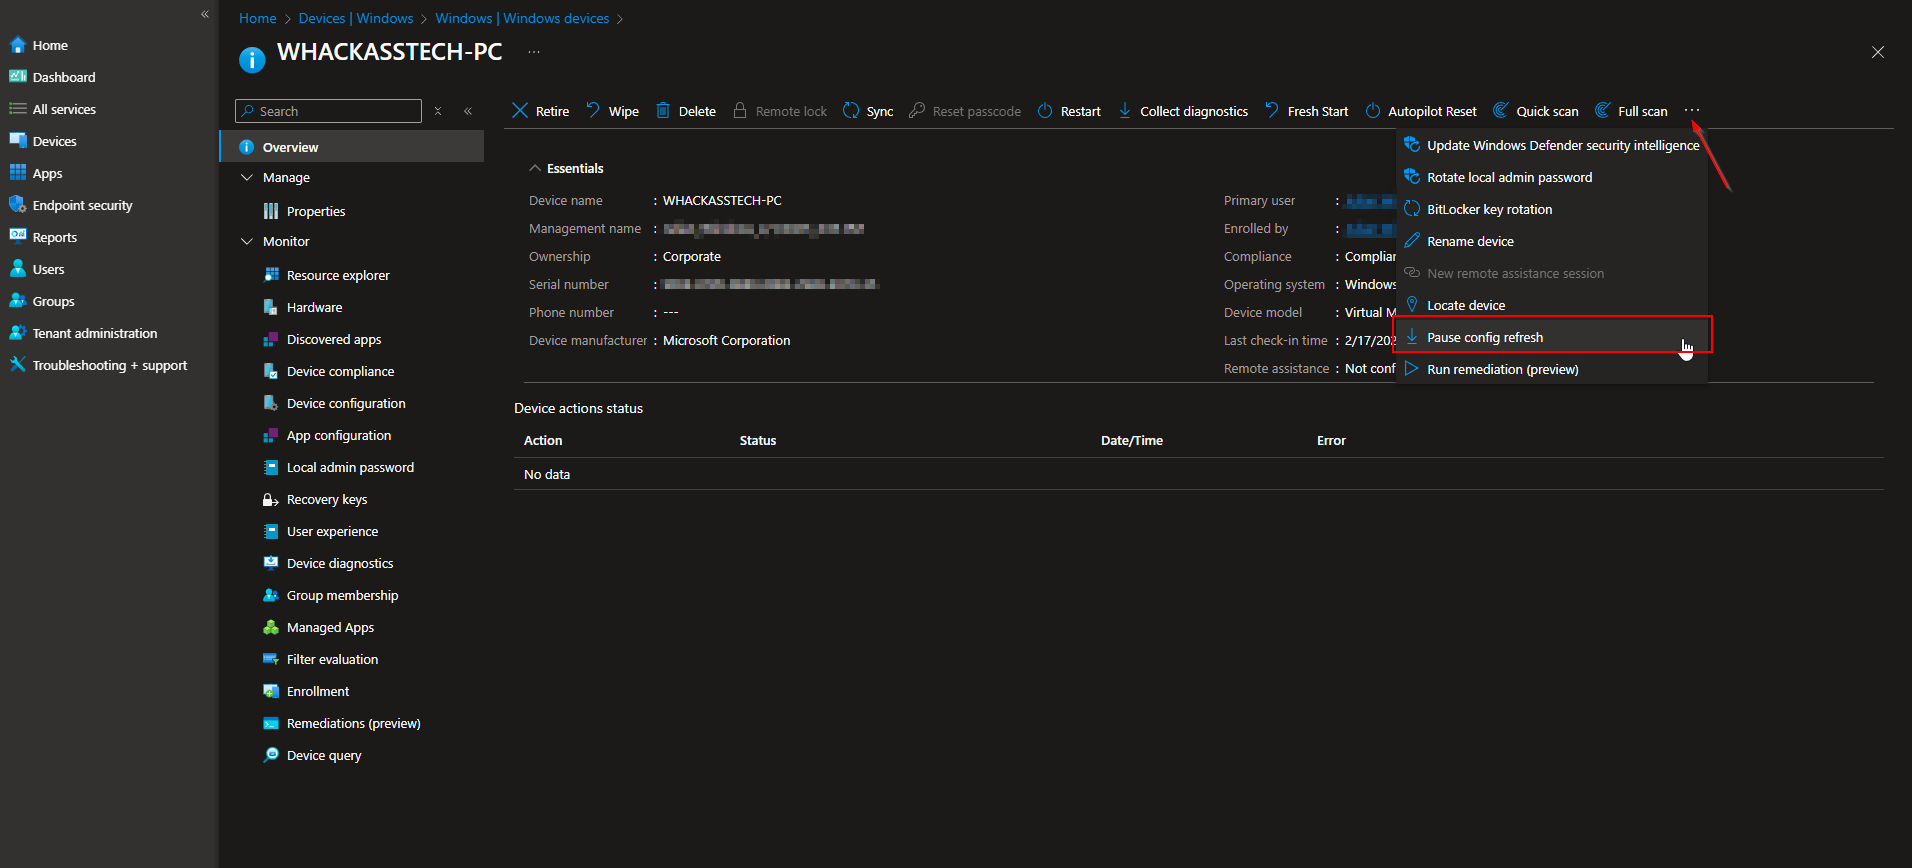The image size is (1912, 868).
Task: Open Troubleshooting + support
Action: (x=98, y=365)
